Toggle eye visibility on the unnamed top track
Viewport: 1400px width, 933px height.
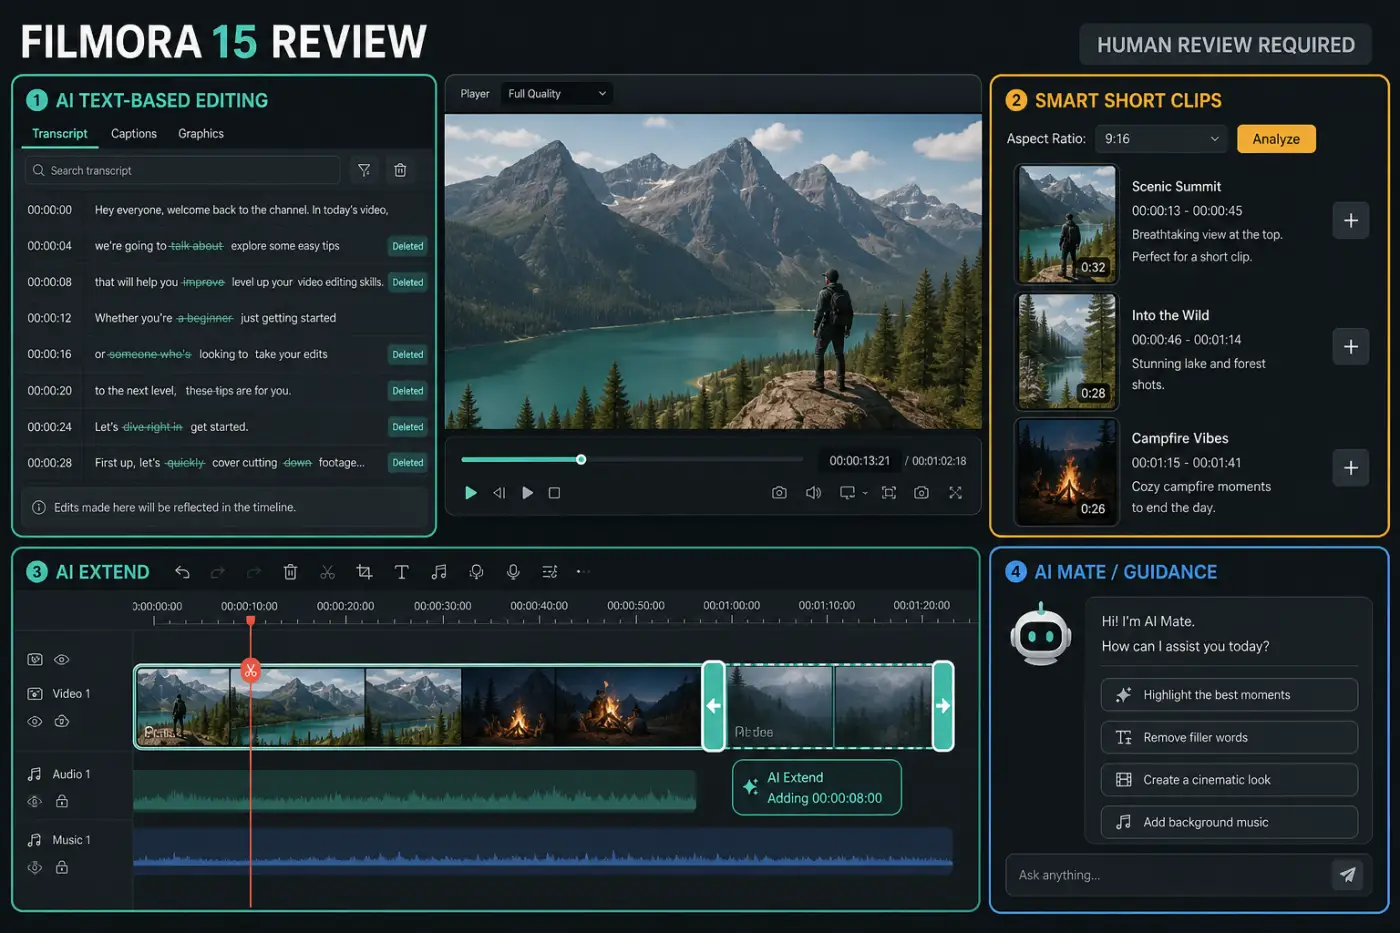pos(62,660)
